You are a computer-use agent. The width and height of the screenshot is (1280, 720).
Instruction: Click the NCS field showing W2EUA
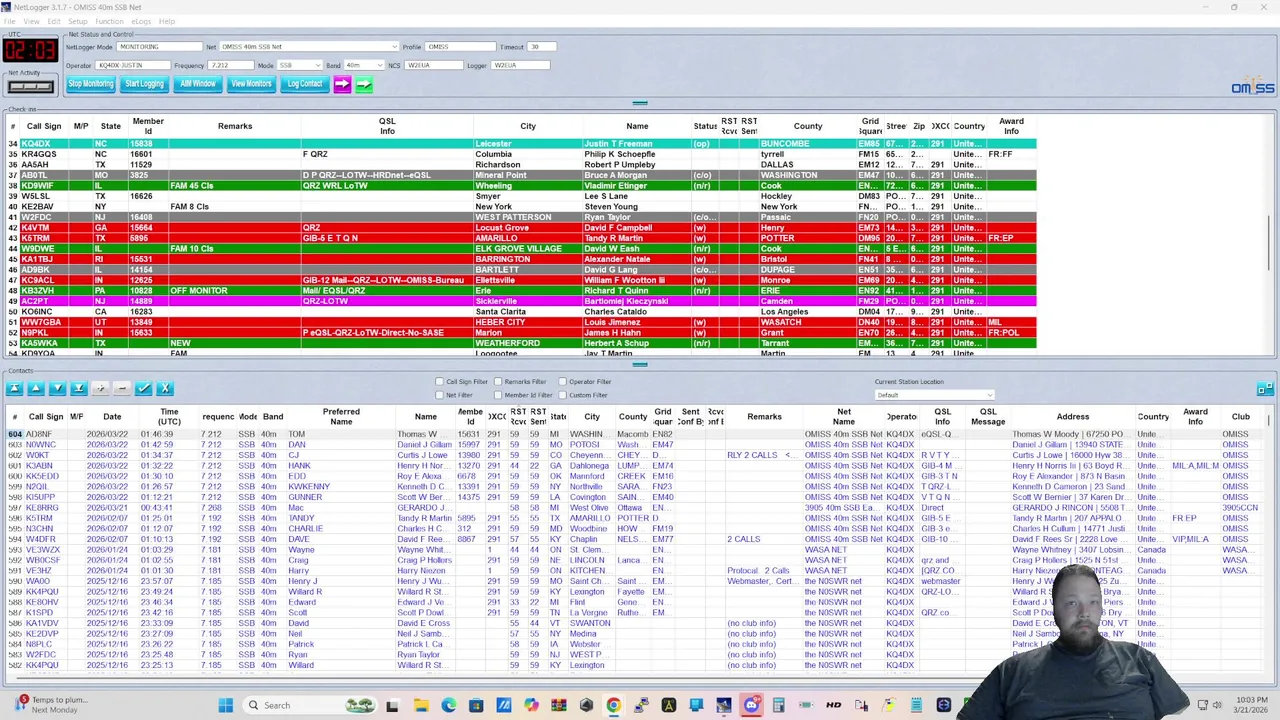click(433, 65)
